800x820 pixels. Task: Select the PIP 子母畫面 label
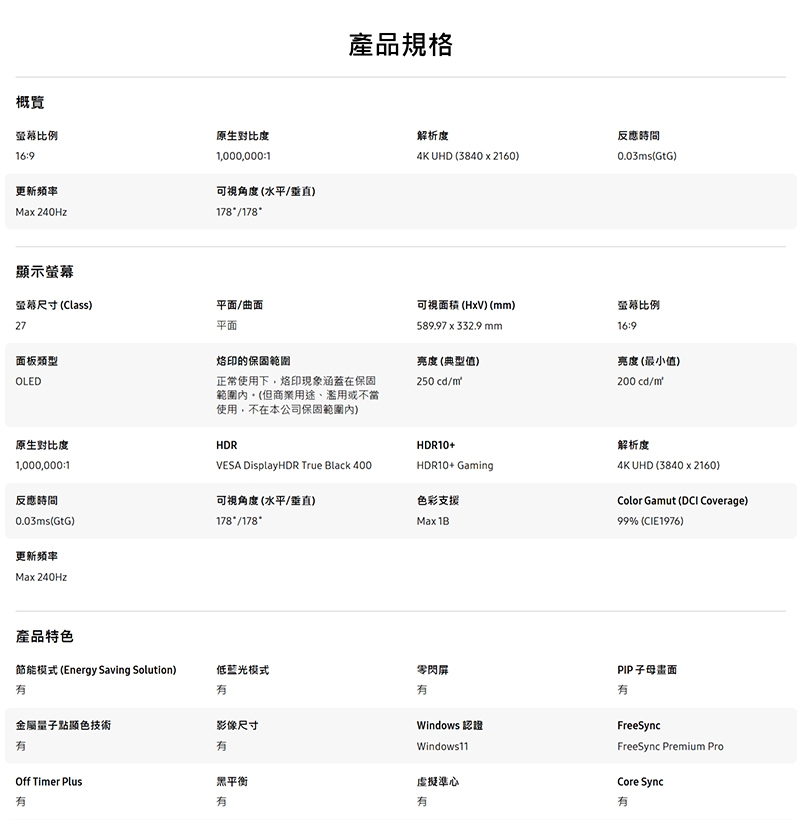click(x=647, y=670)
